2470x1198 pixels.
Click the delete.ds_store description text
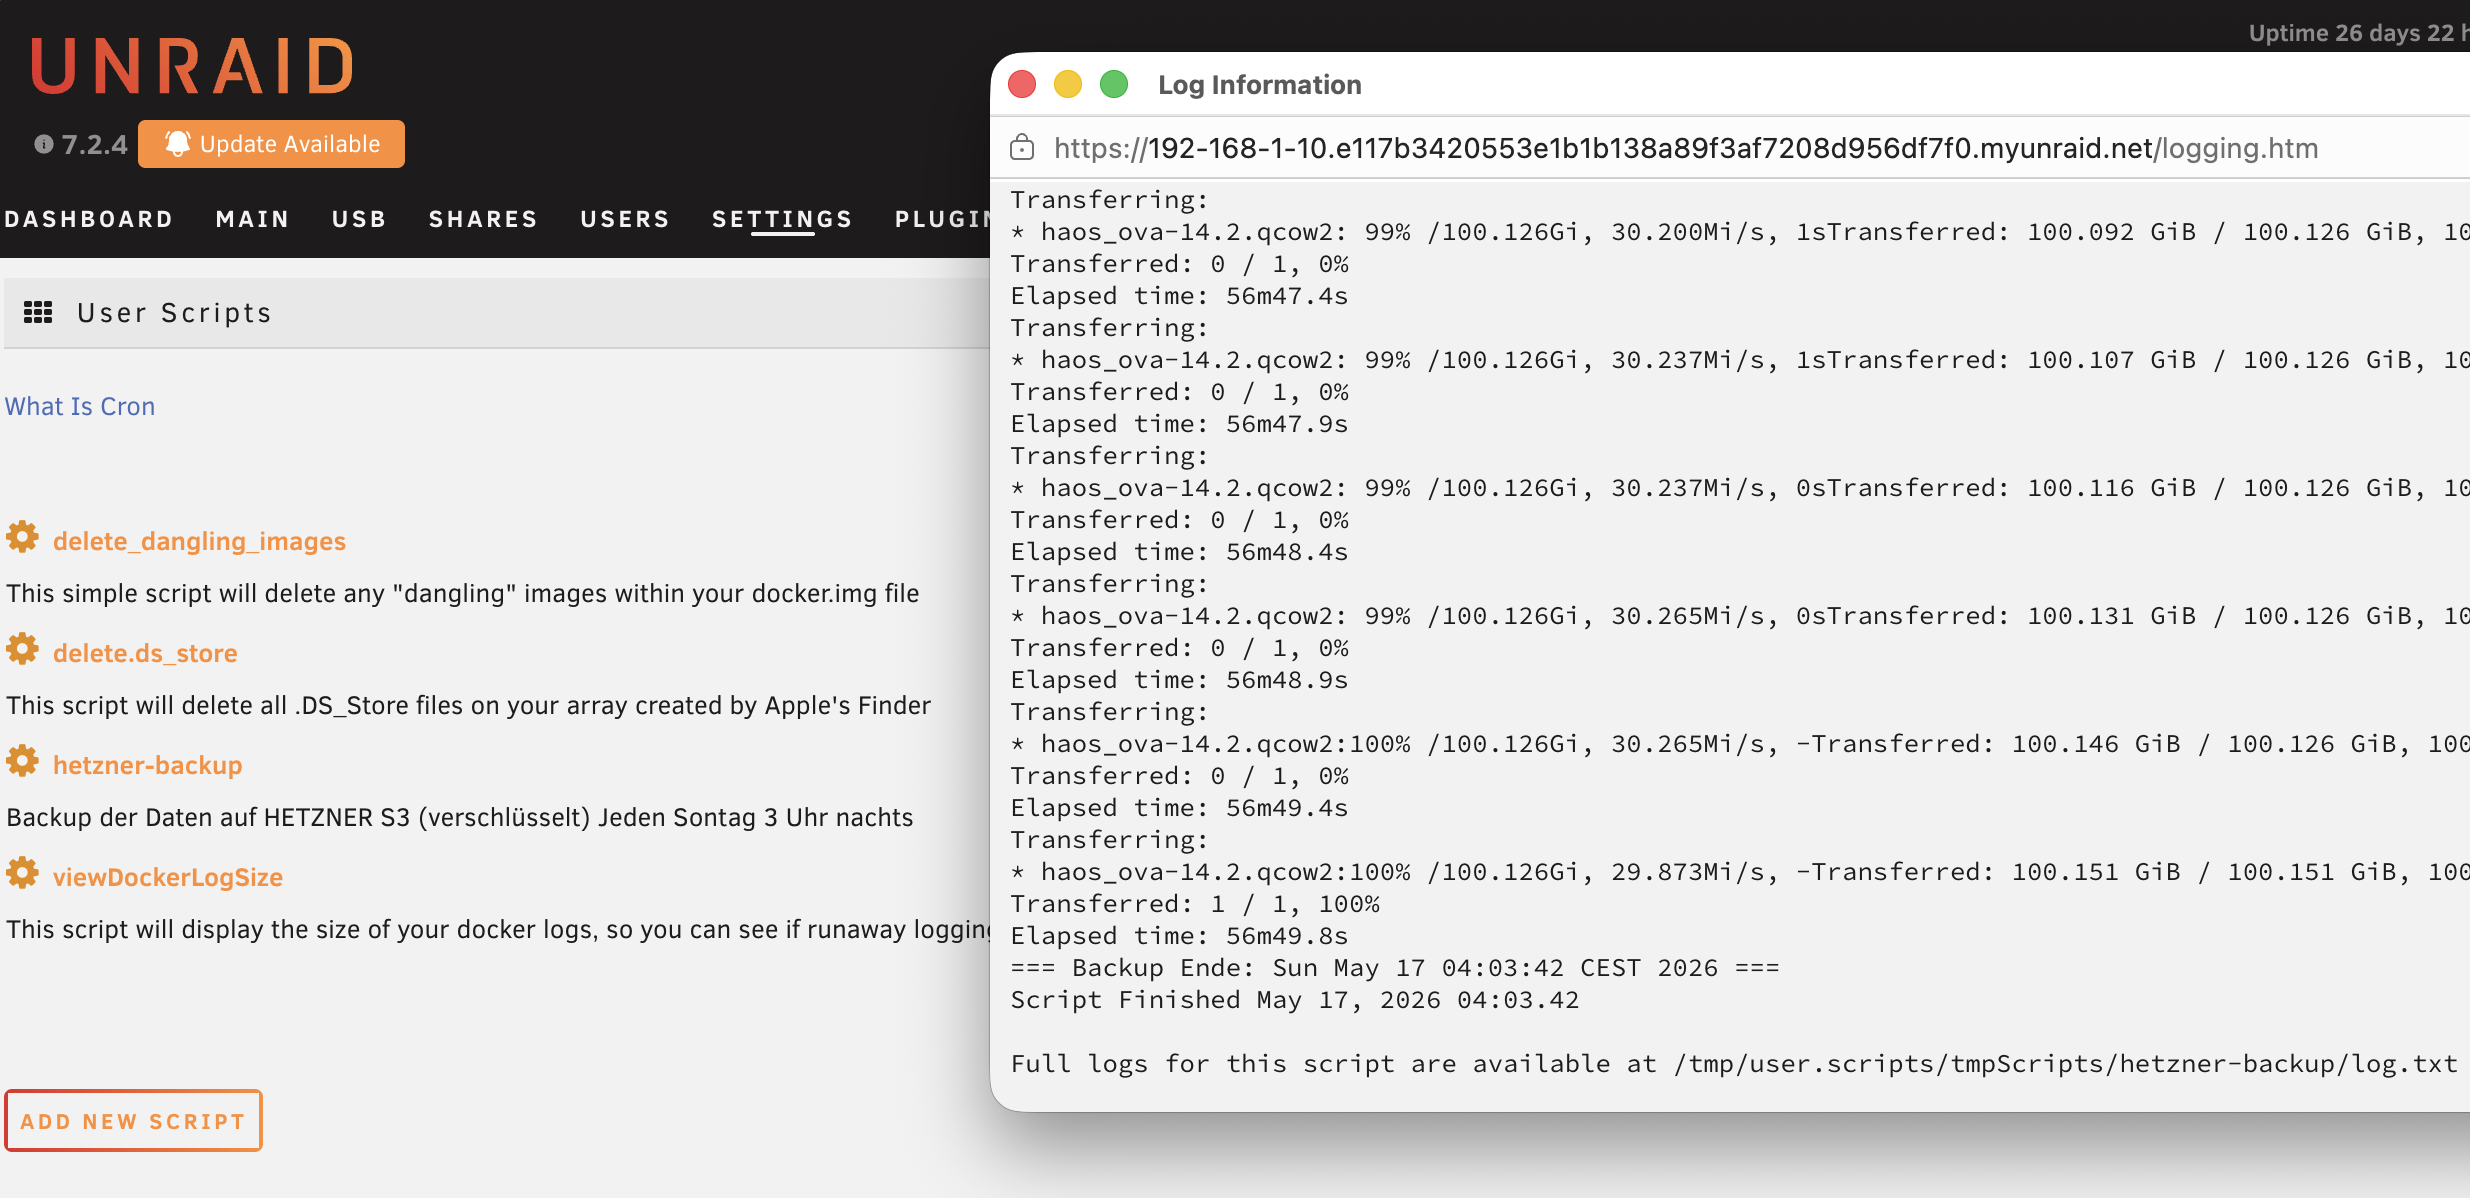pyautogui.click(x=469, y=705)
